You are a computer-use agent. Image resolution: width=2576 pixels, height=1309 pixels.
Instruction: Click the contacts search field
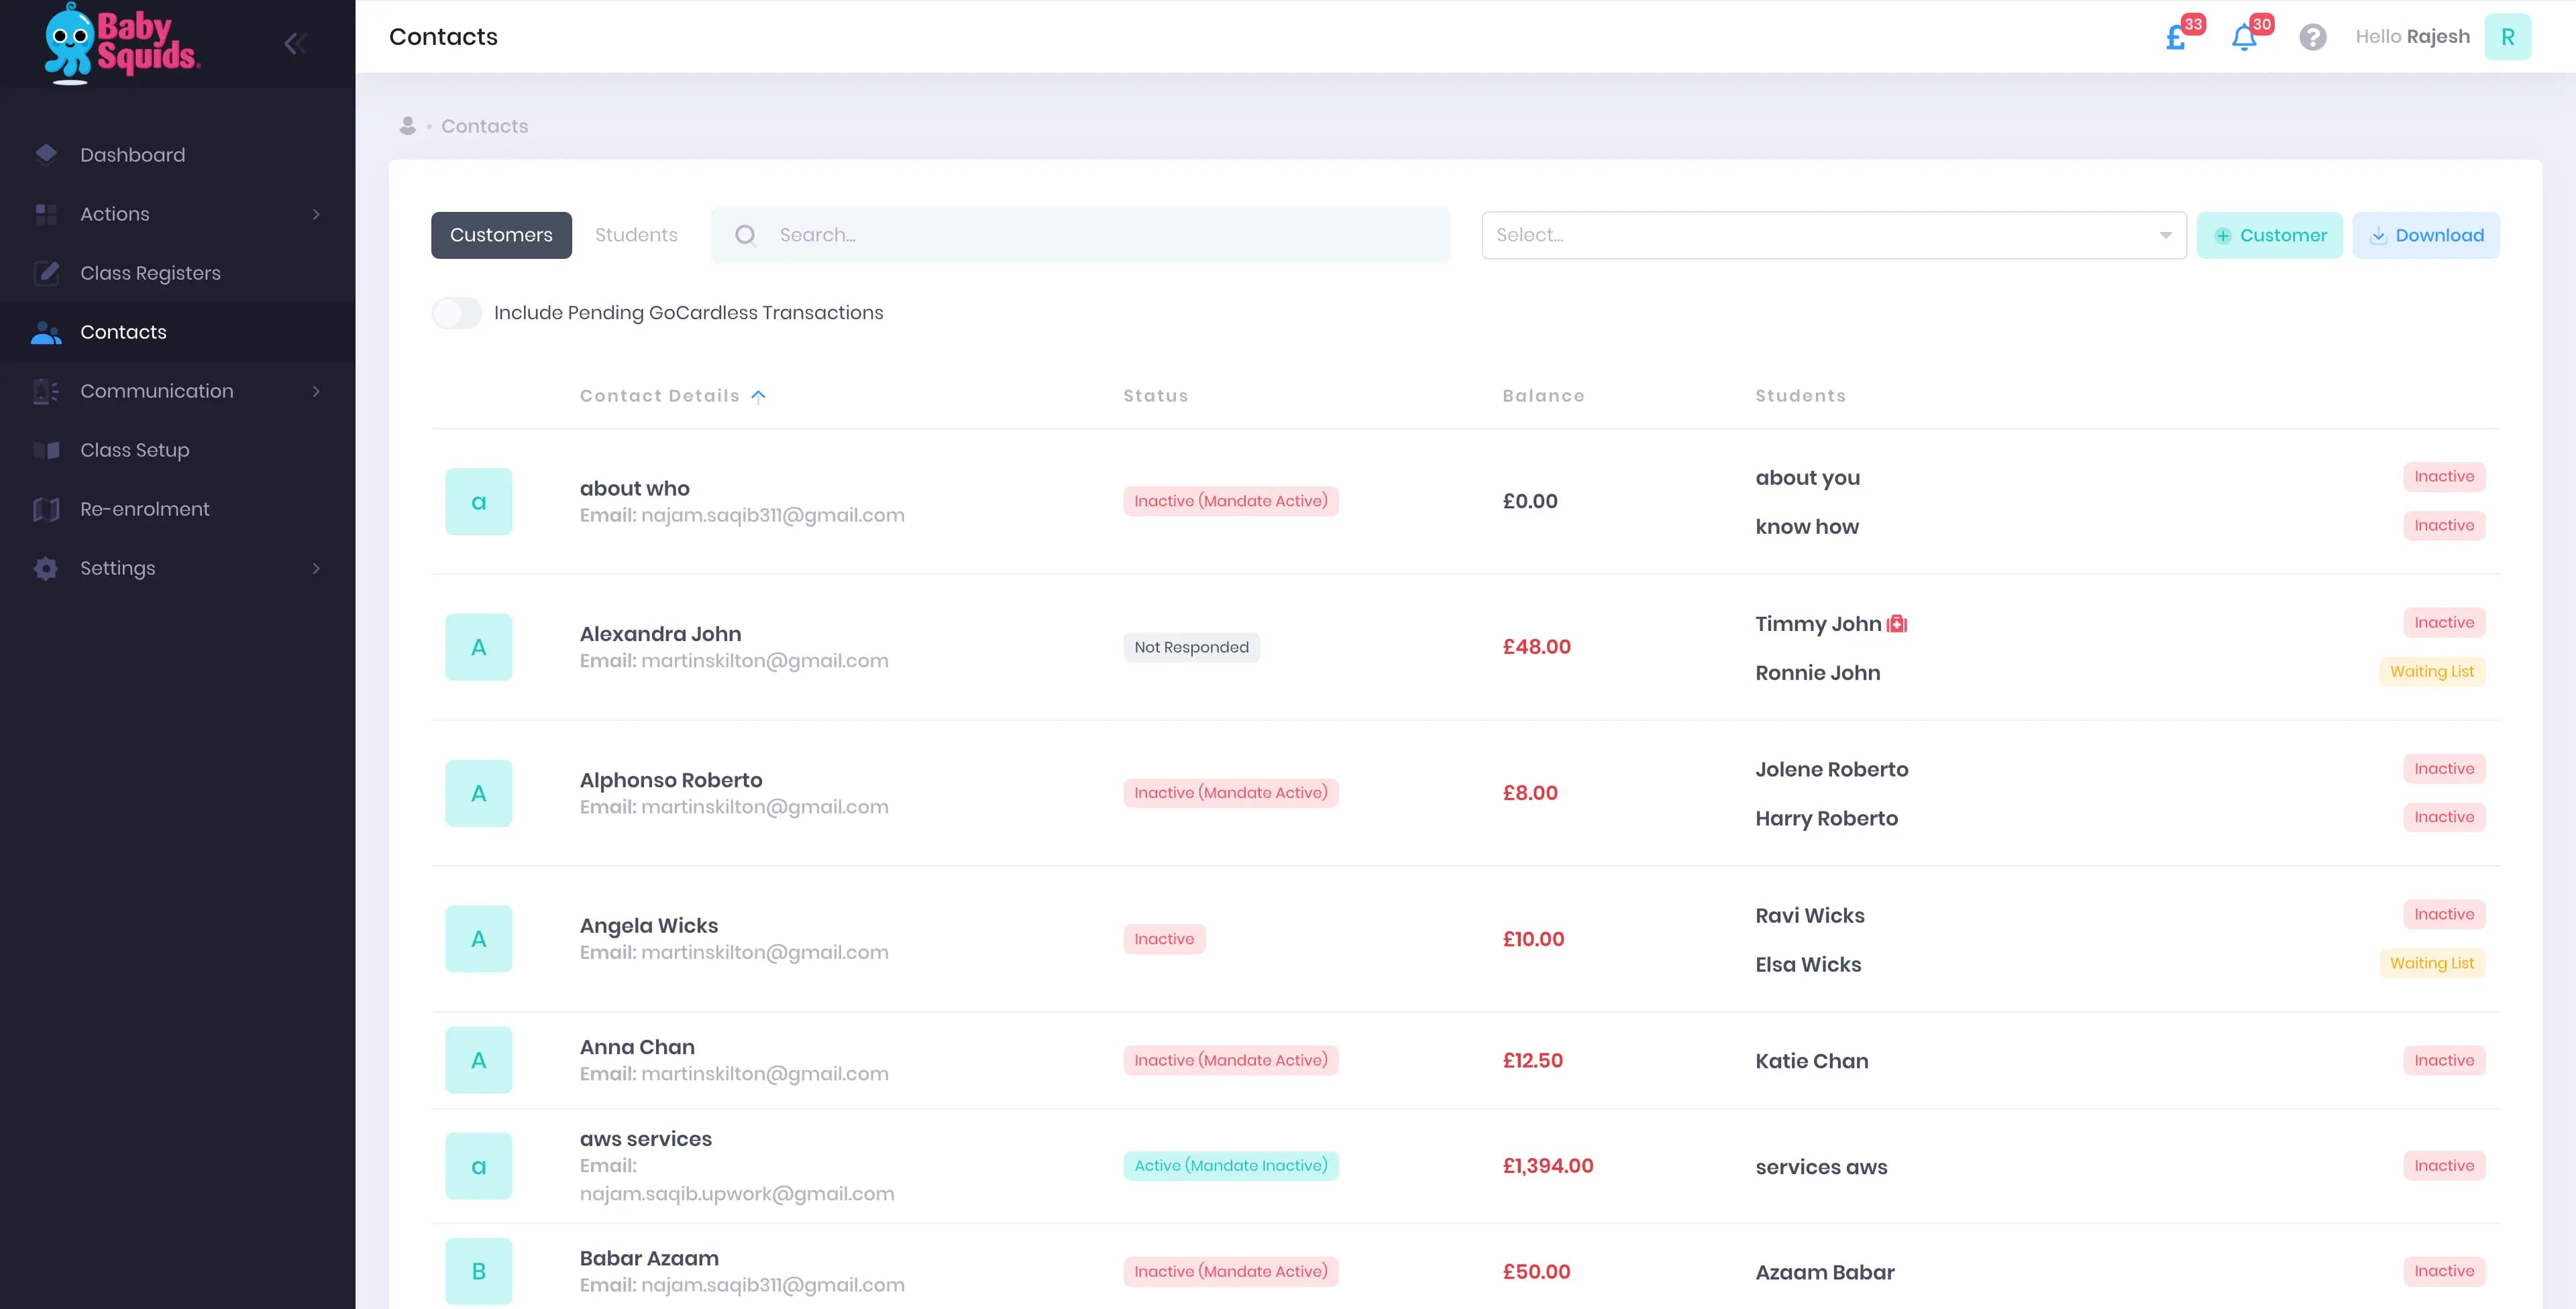[1080, 235]
